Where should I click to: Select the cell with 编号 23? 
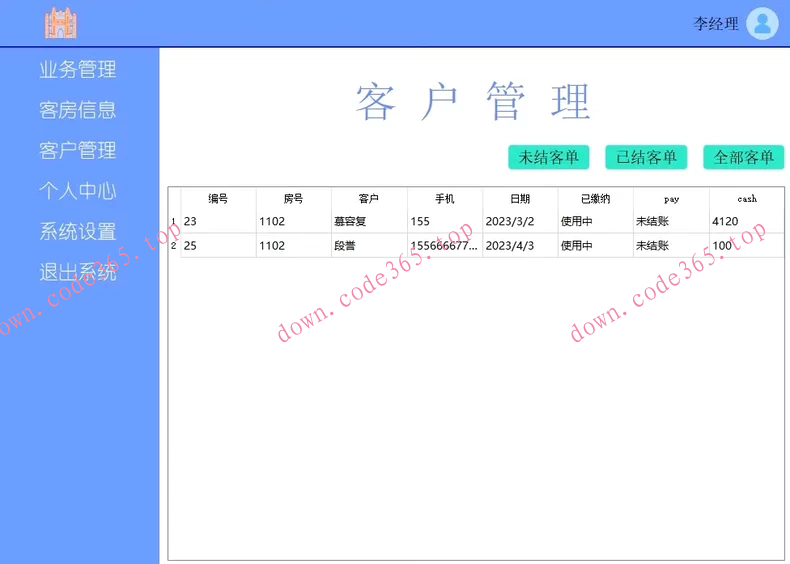click(218, 221)
